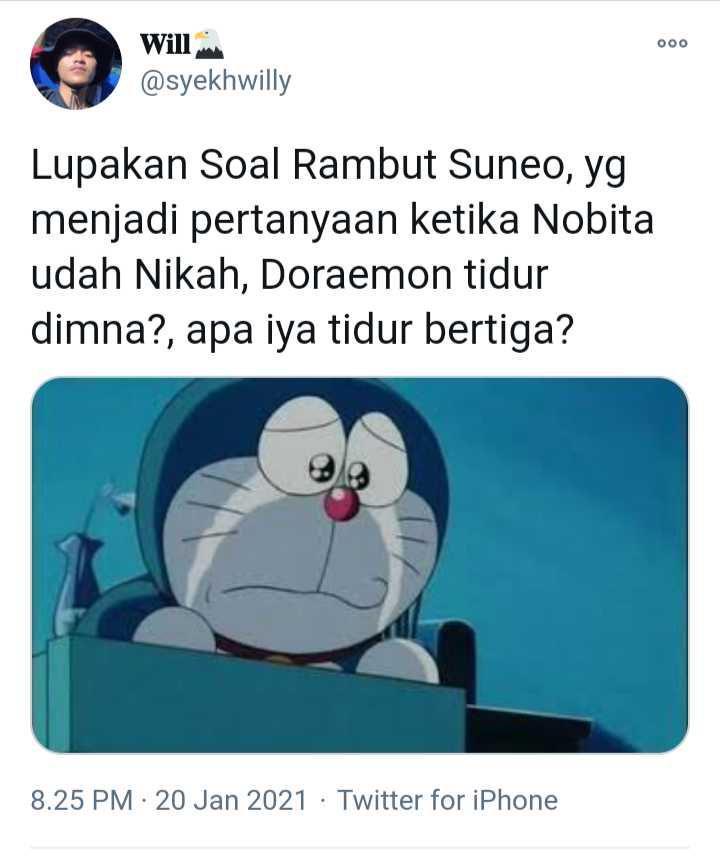This screenshot has height=856, width=720.
Task: Click tweet text line starting Lupakan Soal Rambut
Action: pyautogui.click(x=329, y=165)
